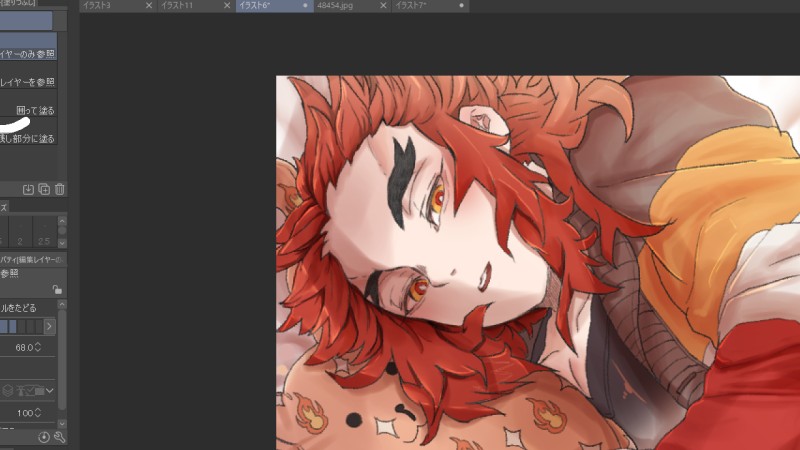The image size is (800, 450).
Task: Click the all layers reference icon
Action: pyautogui.click(x=8, y=391)
